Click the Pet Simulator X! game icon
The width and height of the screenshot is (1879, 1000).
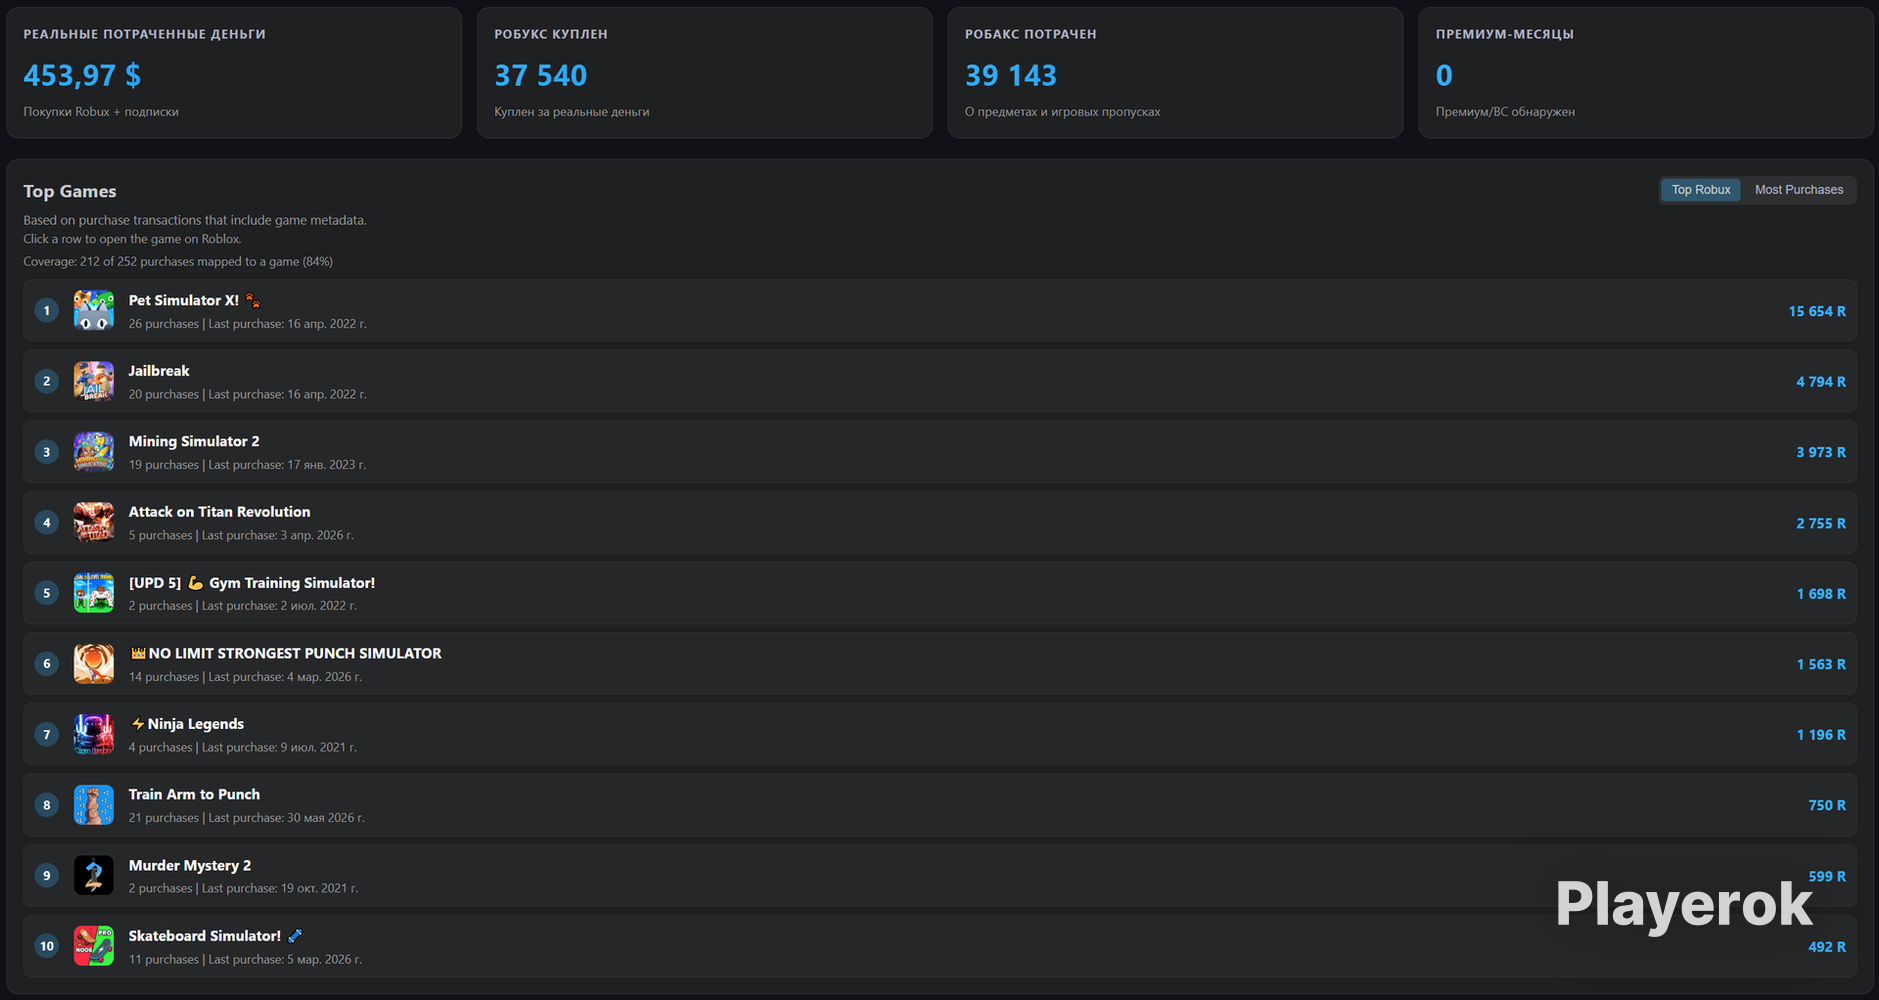click(x=93, y=310)
